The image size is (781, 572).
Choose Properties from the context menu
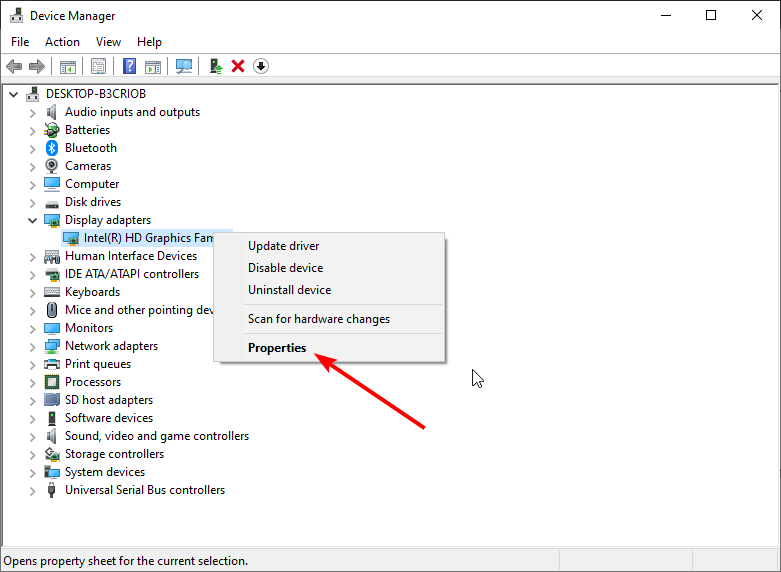click(x=329, y=348)
